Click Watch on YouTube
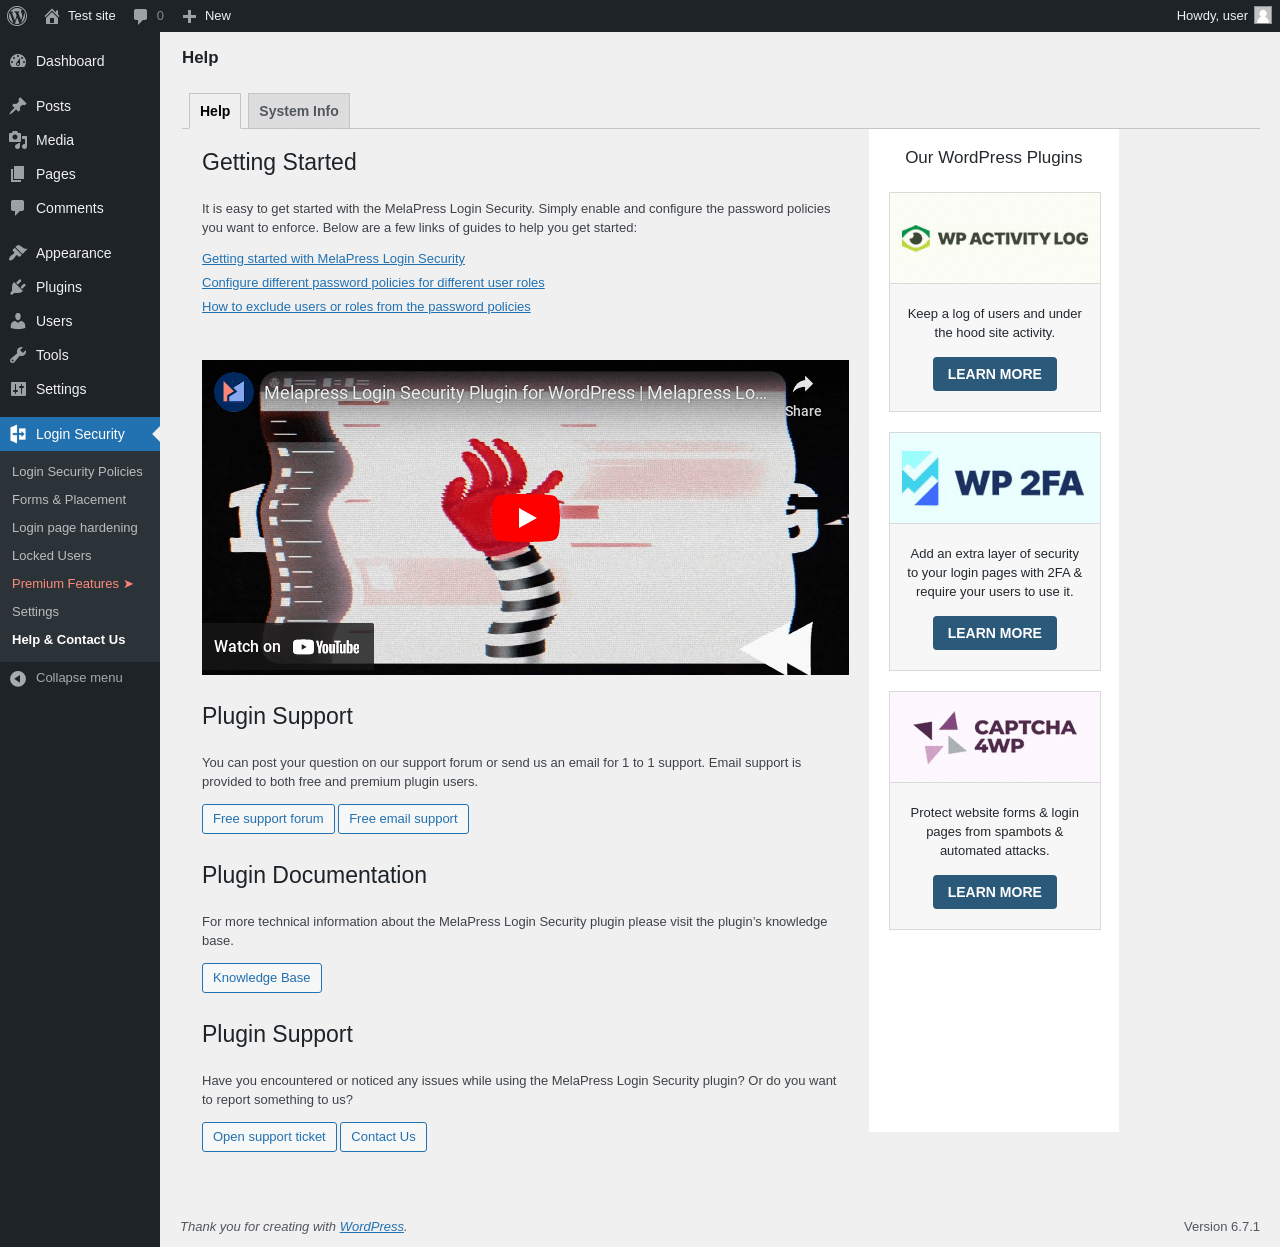 [x=288, y=647]
